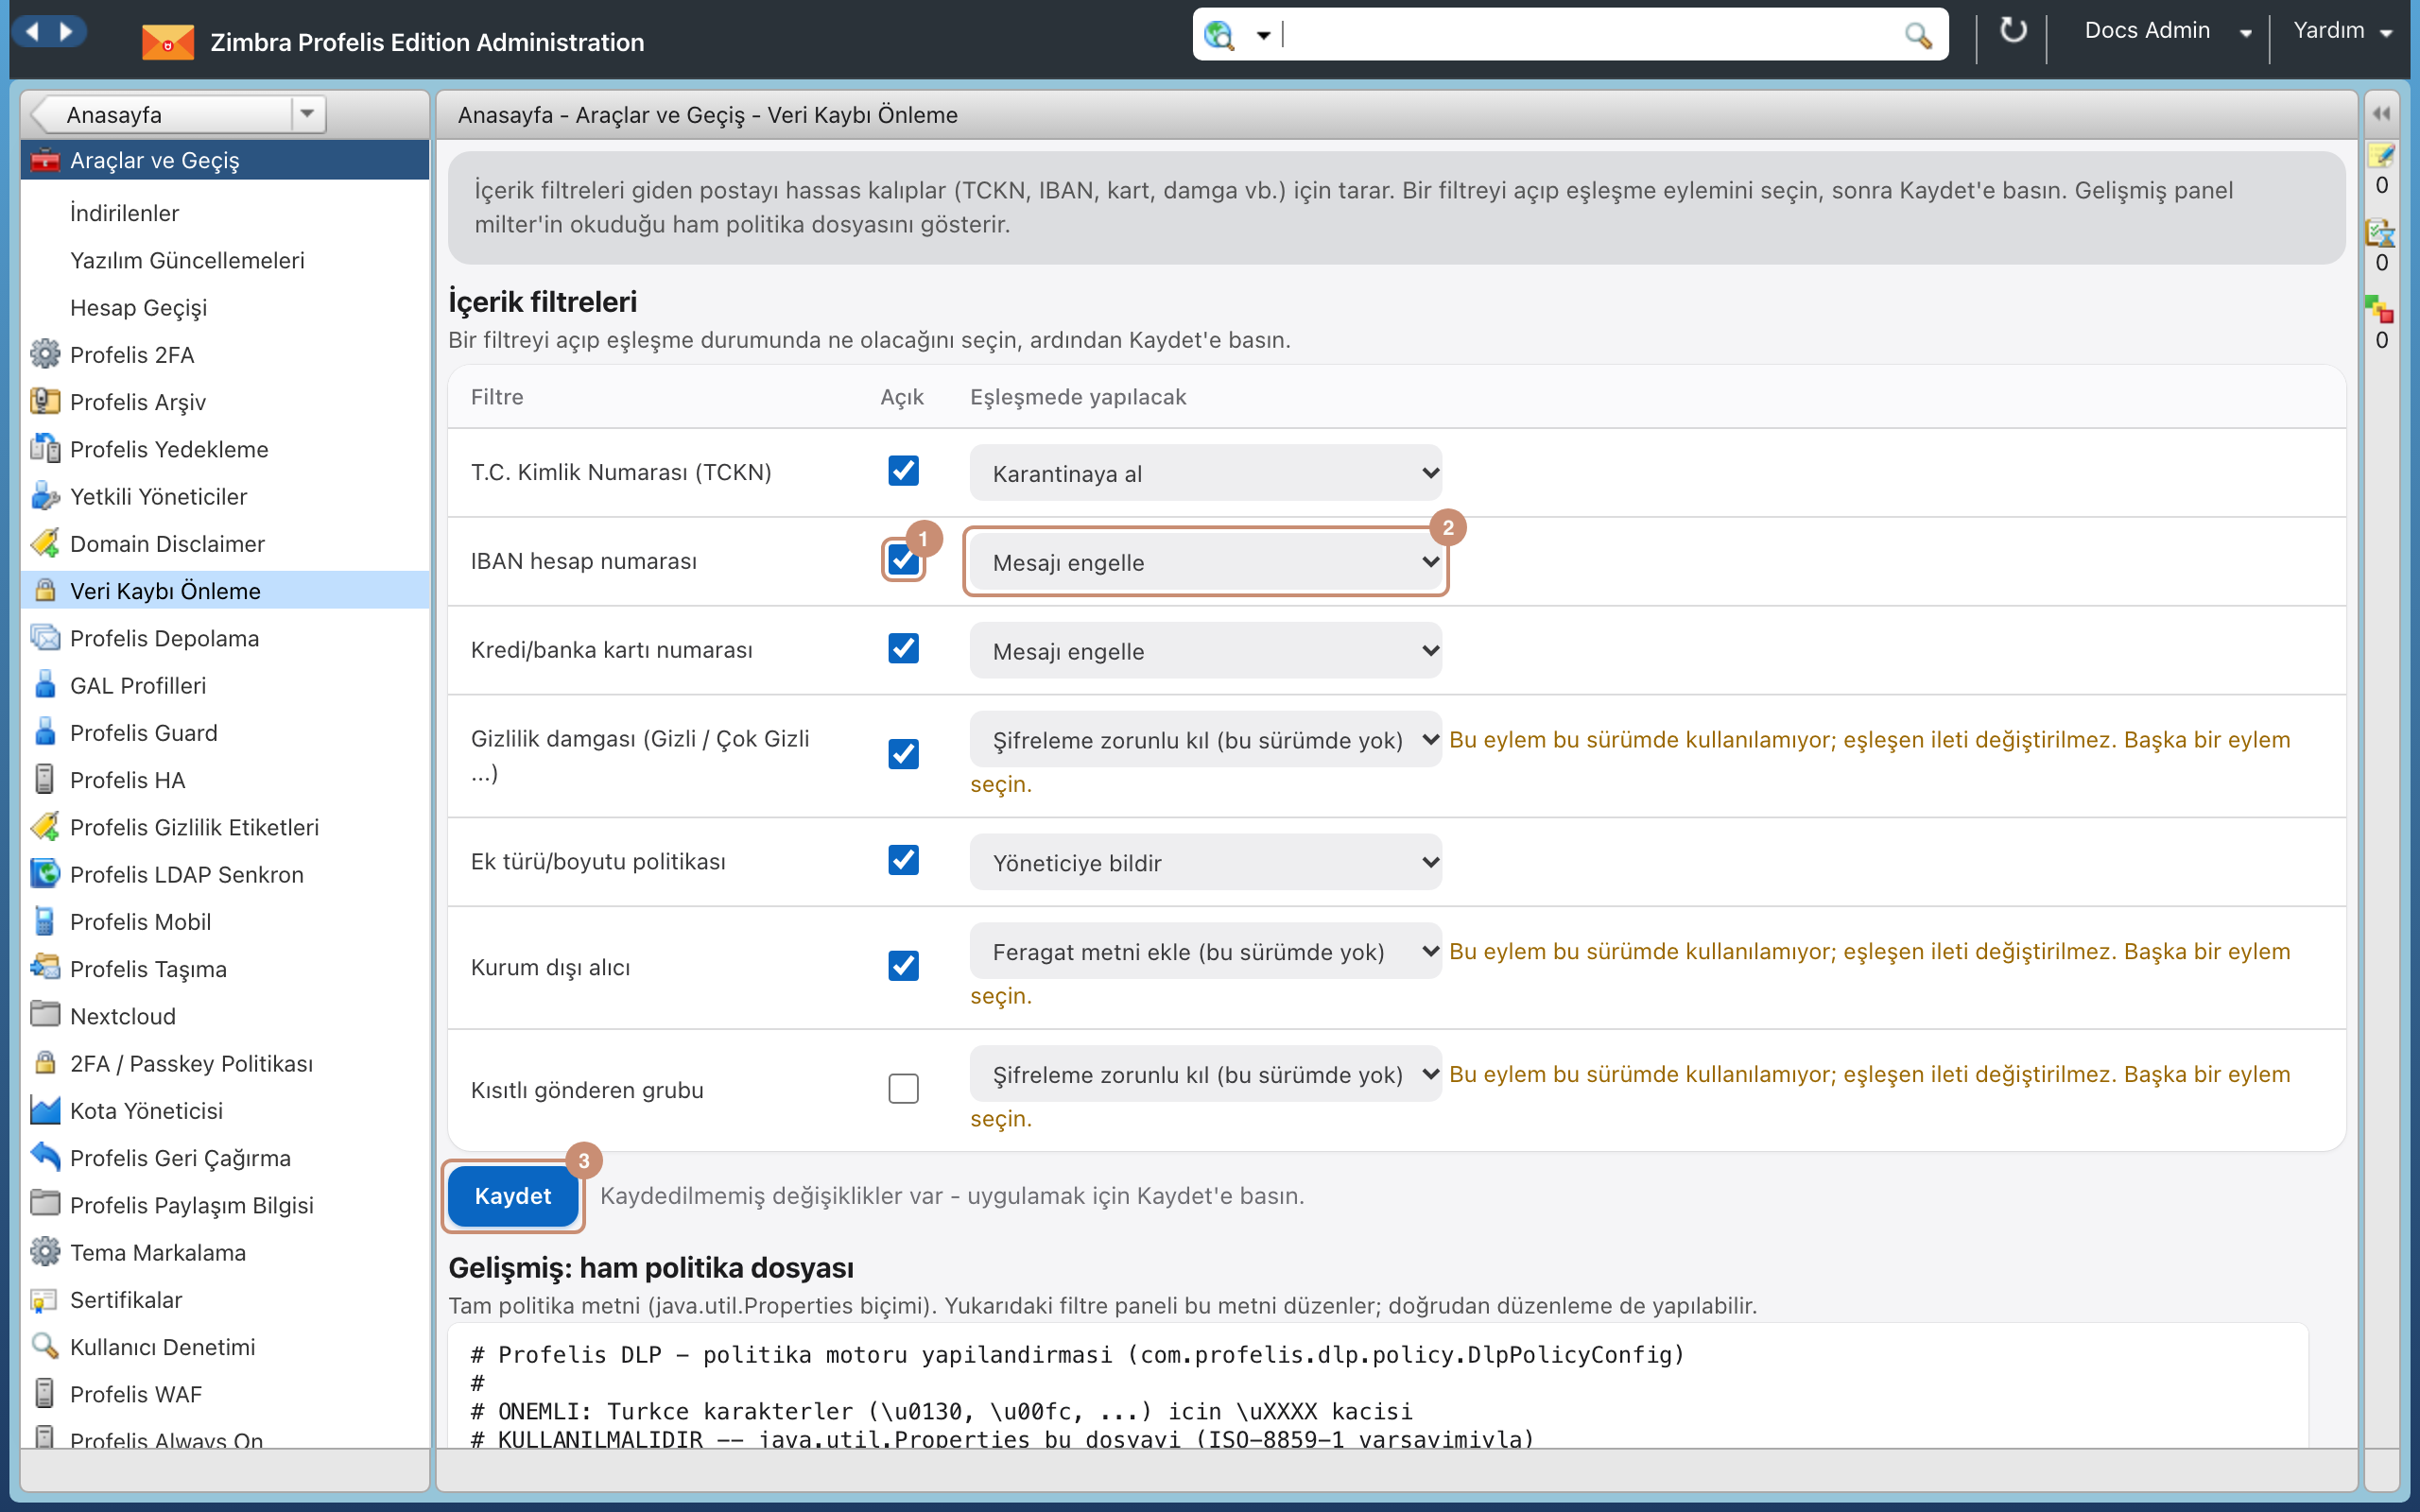
Task: Uncheck the TCKN filter checkbox
Action: point(903,471)
